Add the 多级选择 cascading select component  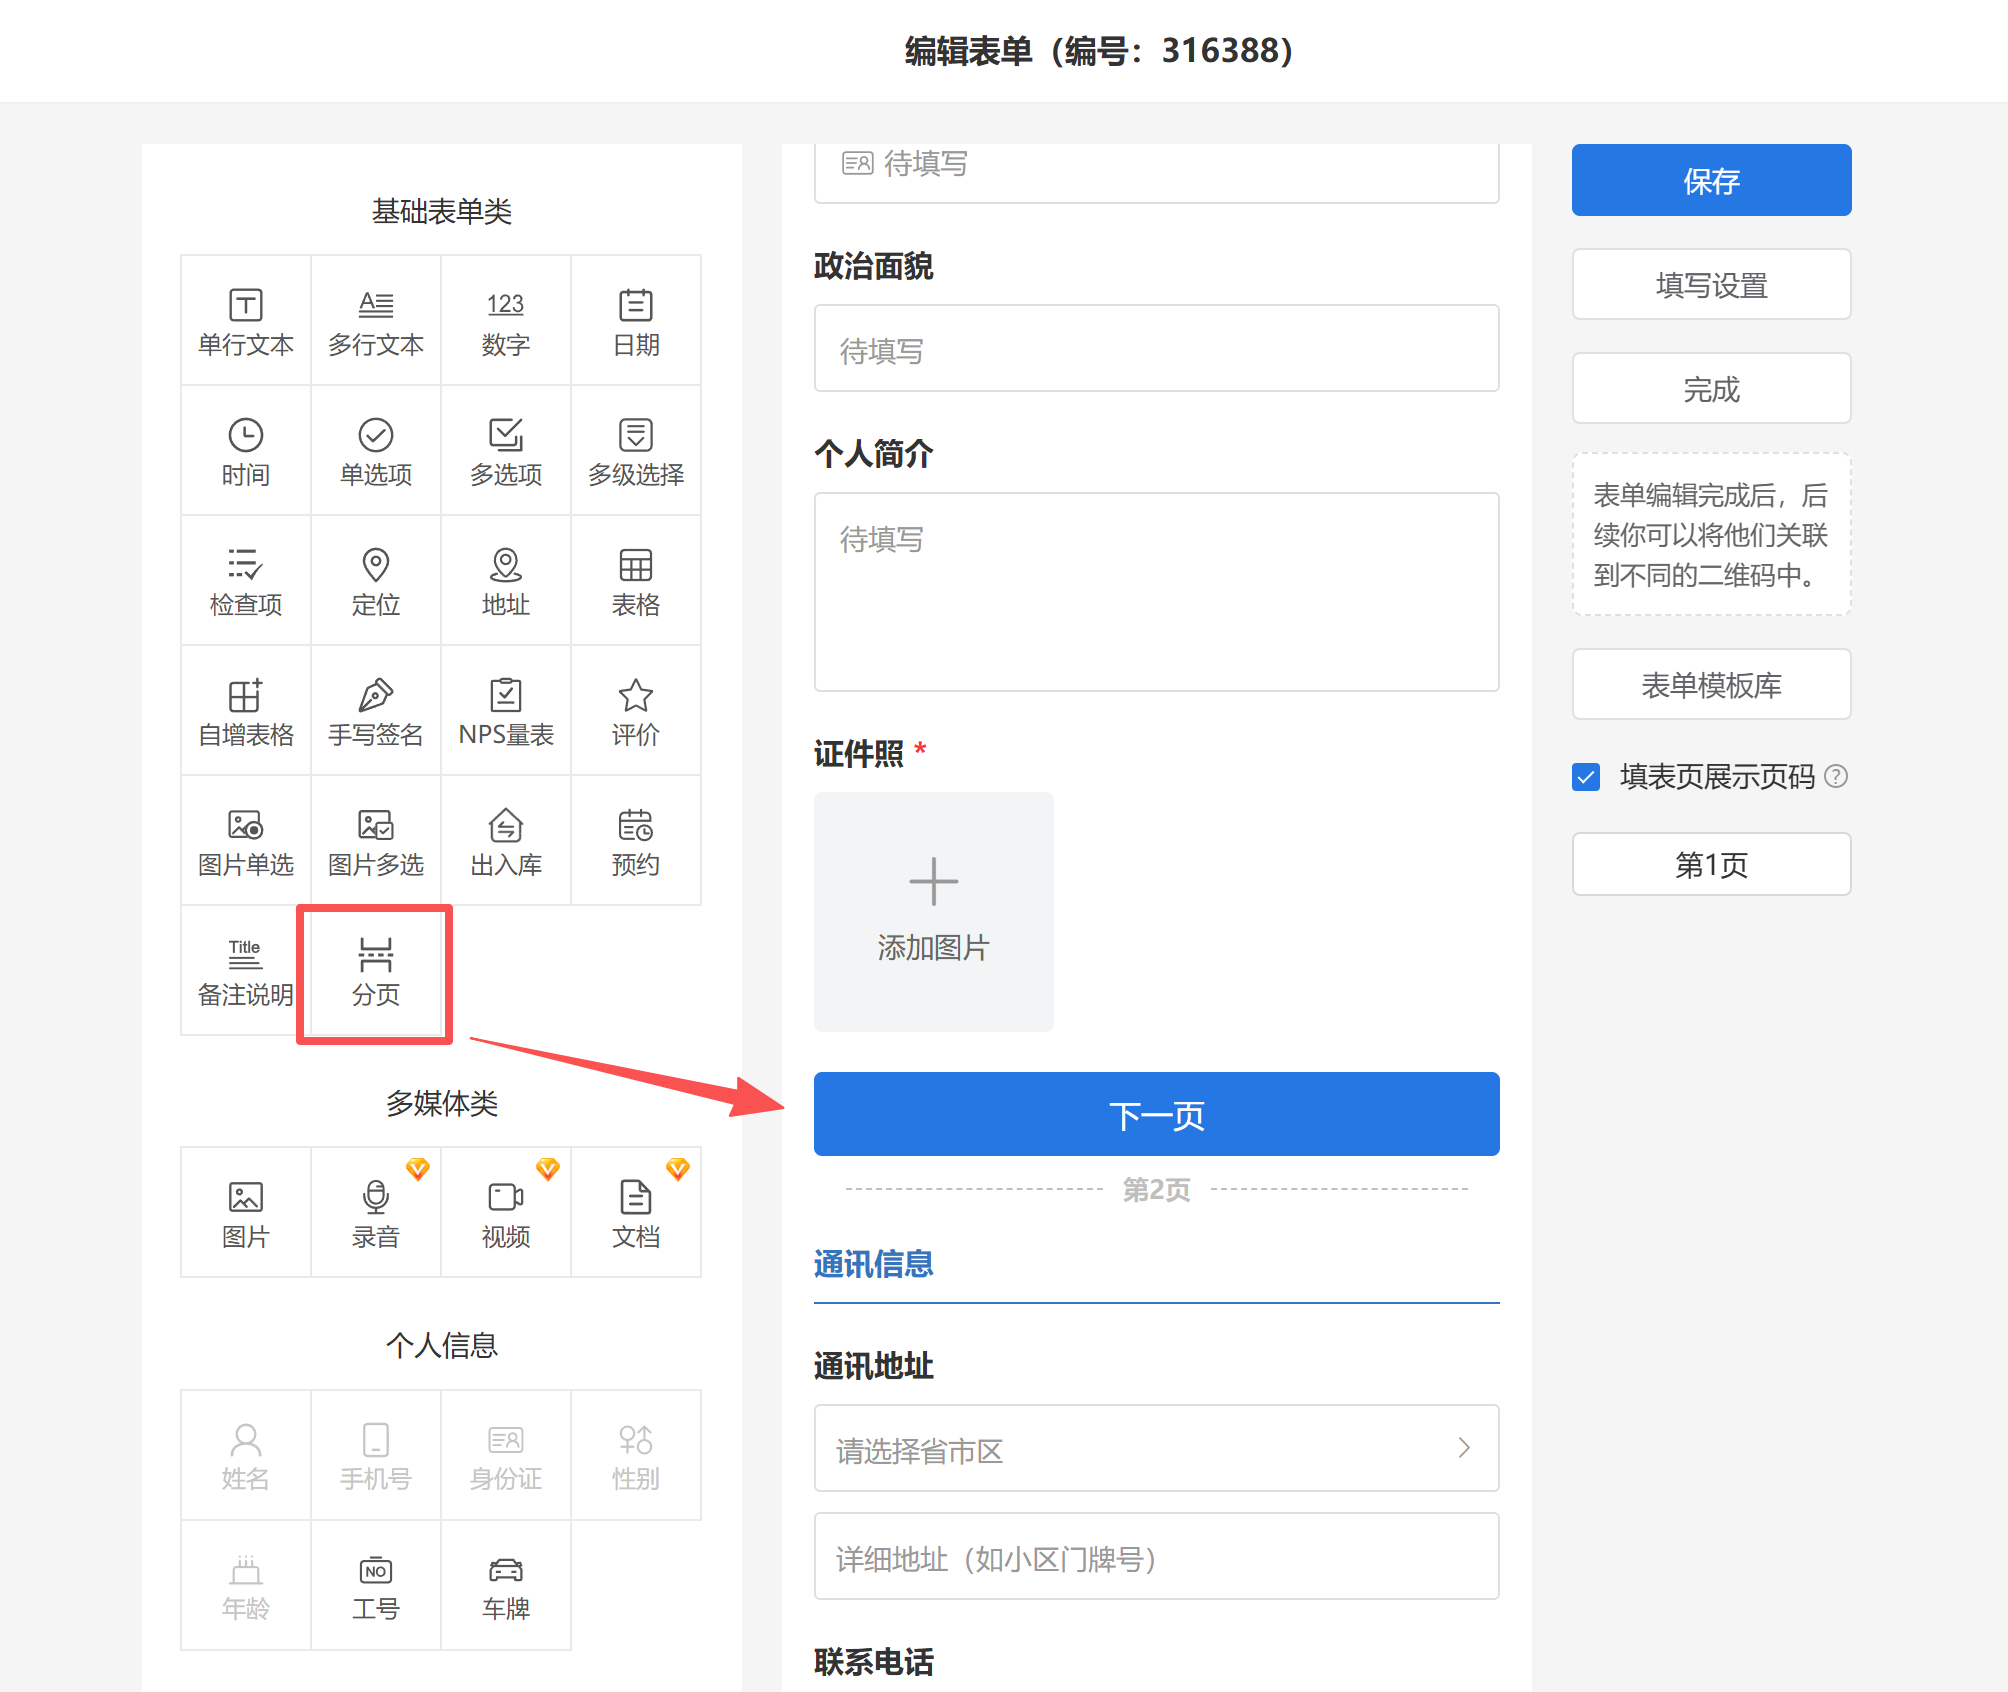[x=636, y=450]
